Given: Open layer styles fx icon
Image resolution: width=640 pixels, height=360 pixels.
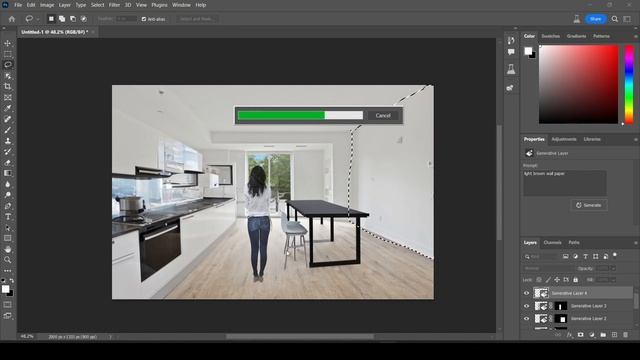Looking at the screenshot, I should pyautogui.click(x=569, y=335).
